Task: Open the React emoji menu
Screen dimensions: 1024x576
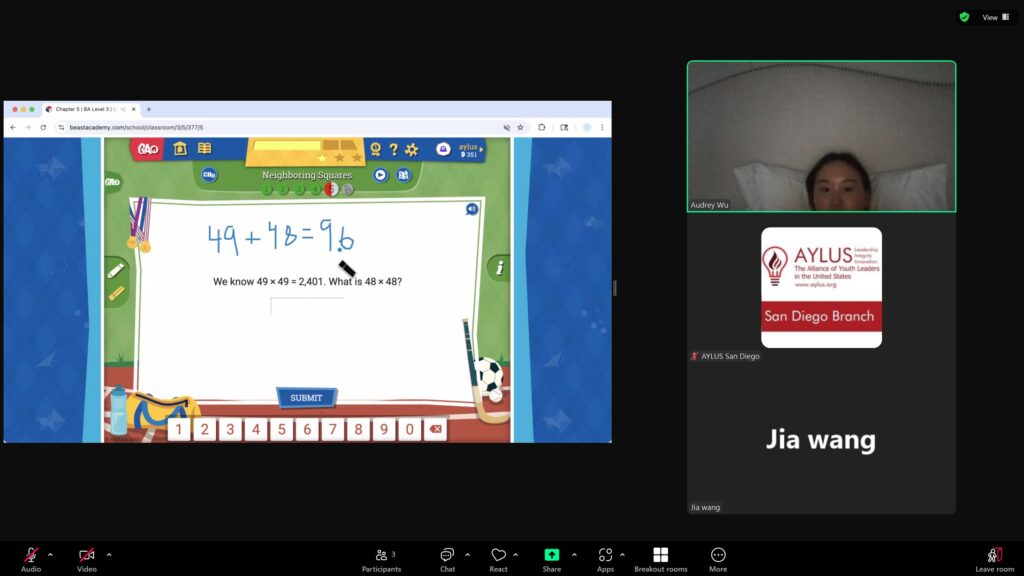Action: pos(498,559)
